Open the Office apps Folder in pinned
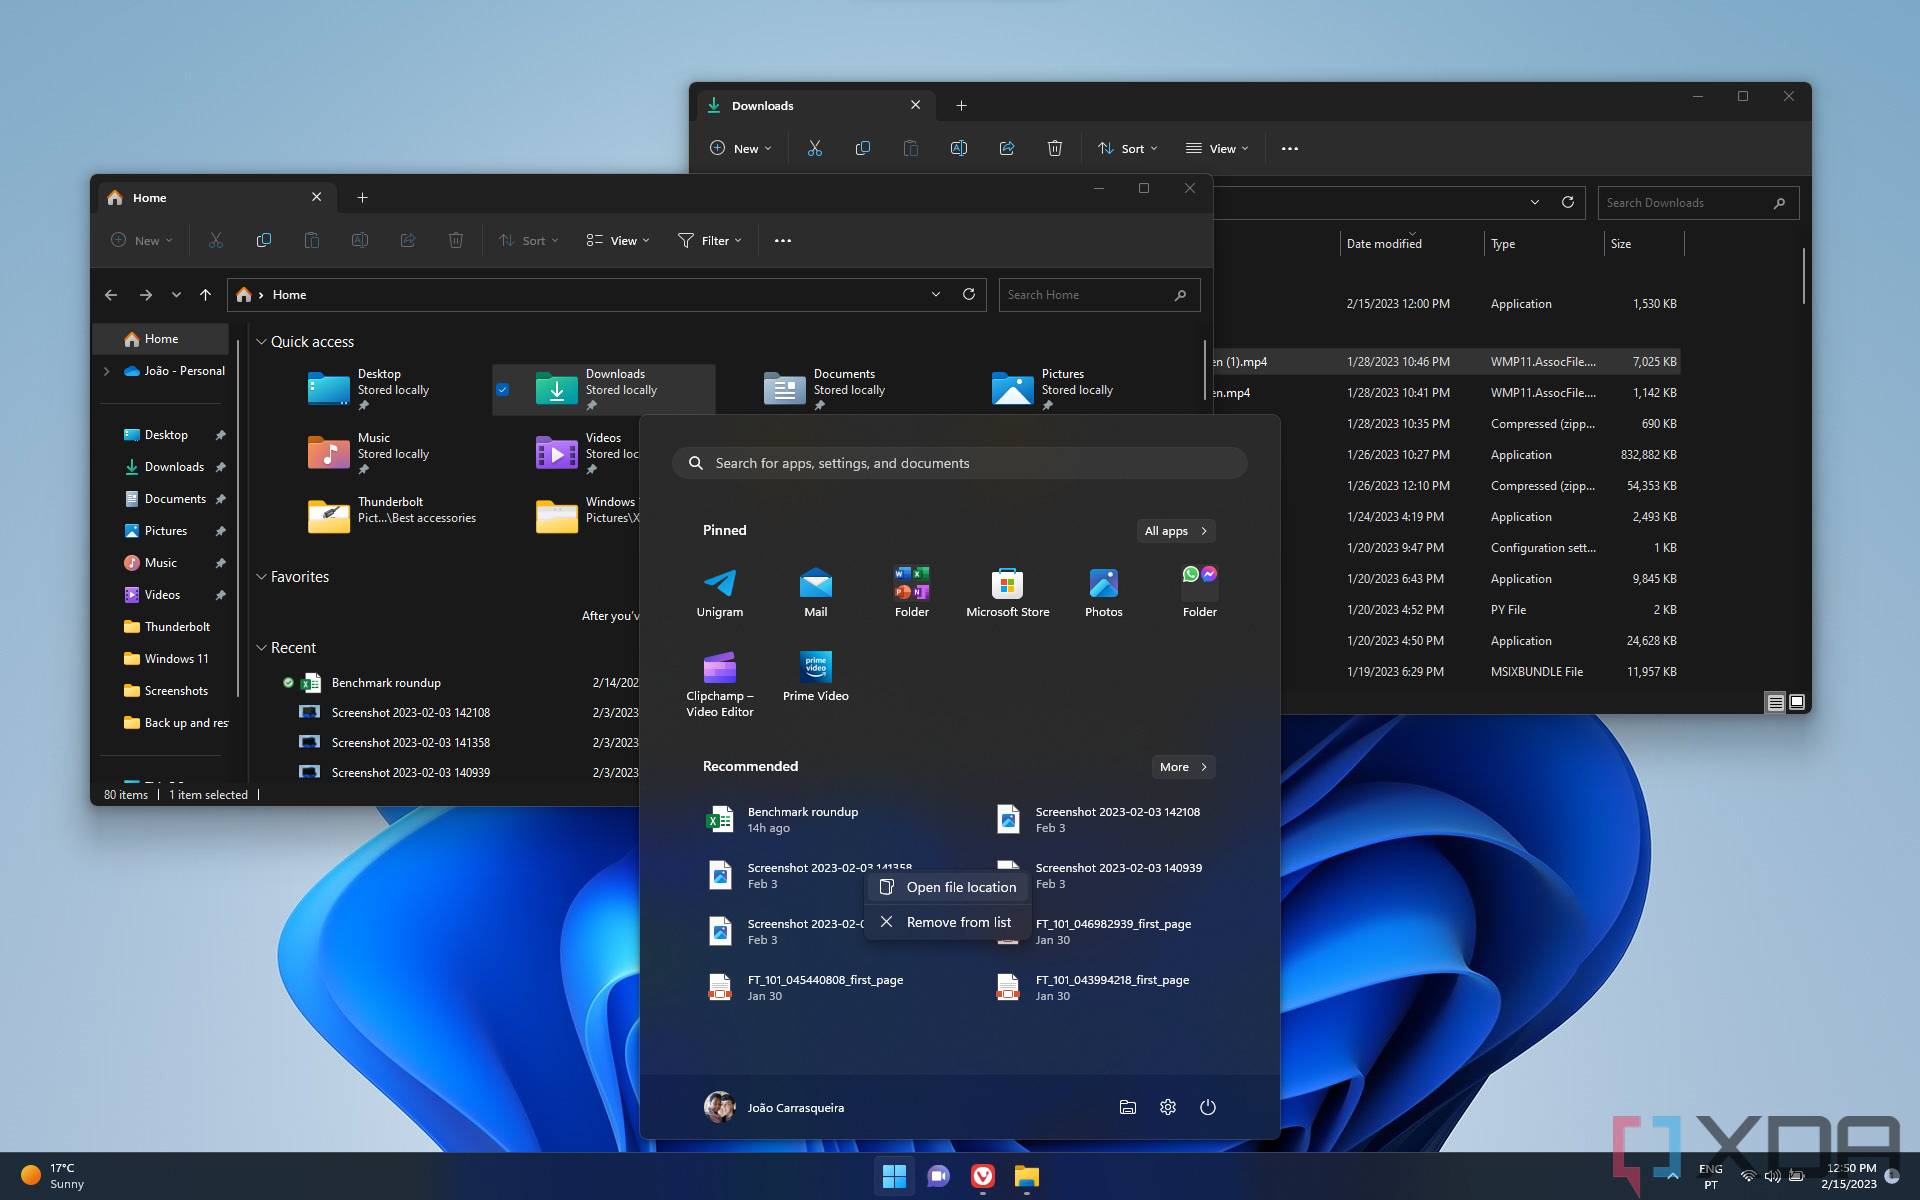The image size is (1920, 1200). tap(912, 592)
